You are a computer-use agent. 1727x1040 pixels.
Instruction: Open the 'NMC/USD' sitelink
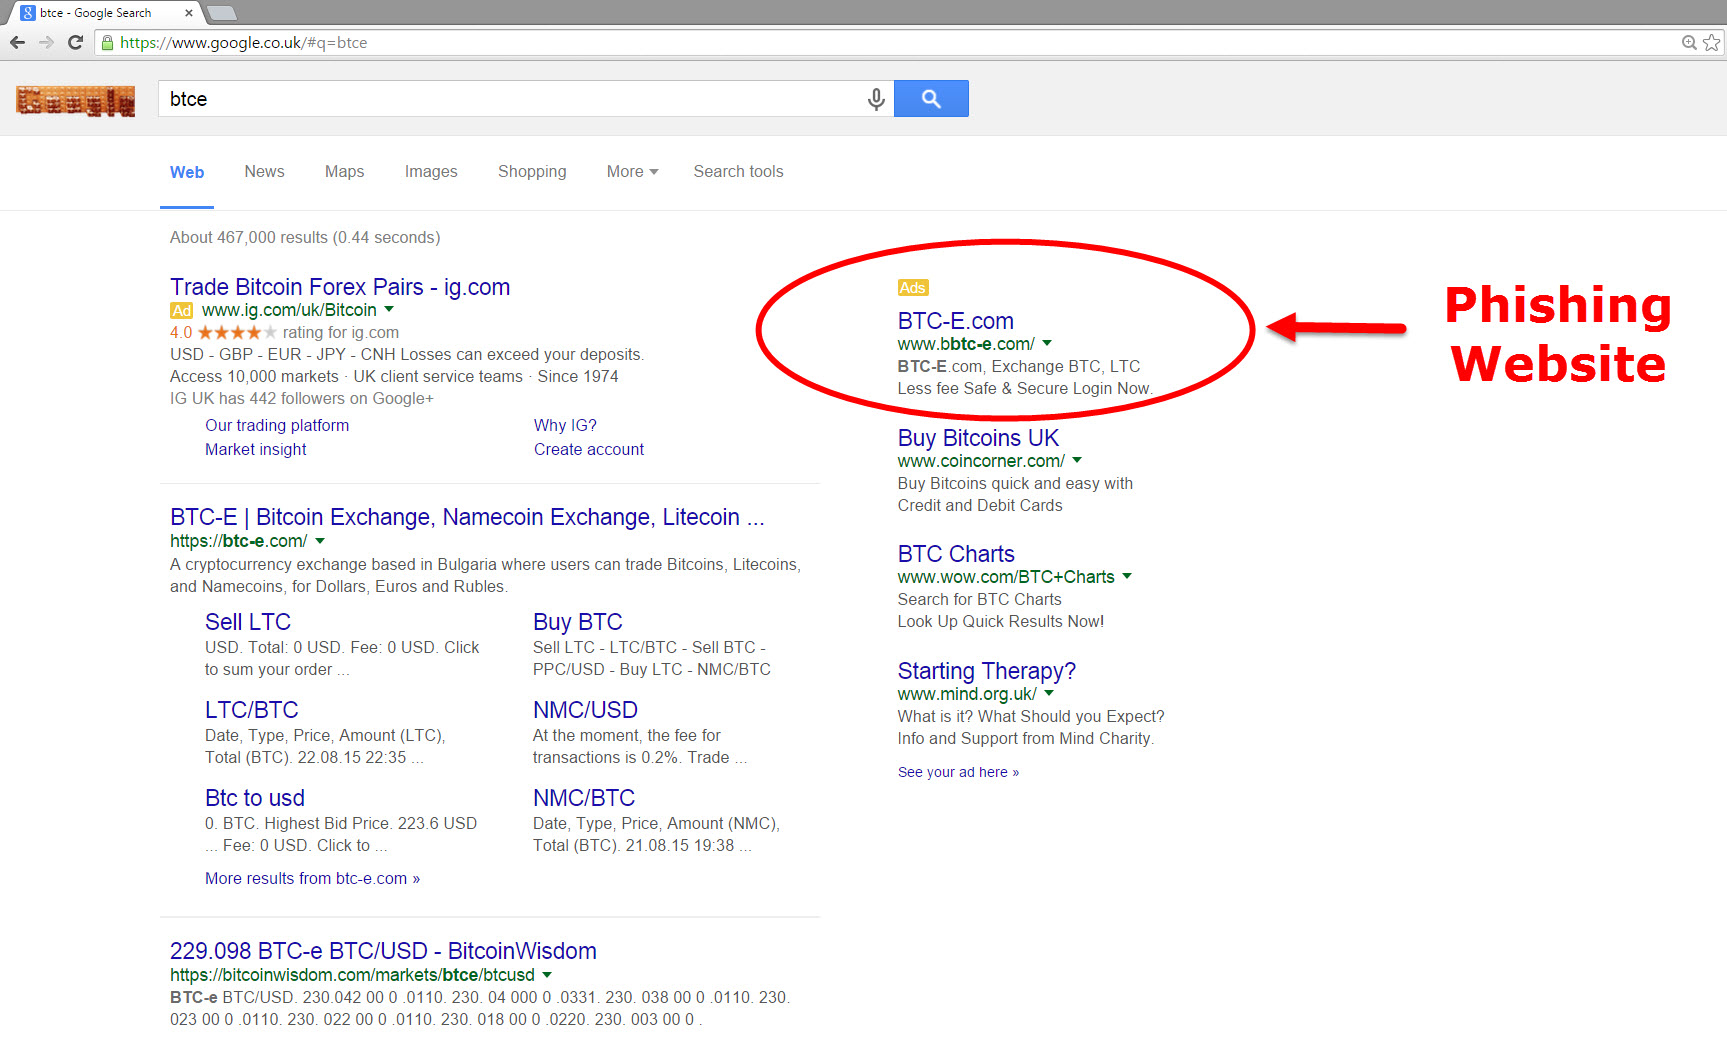585,710
